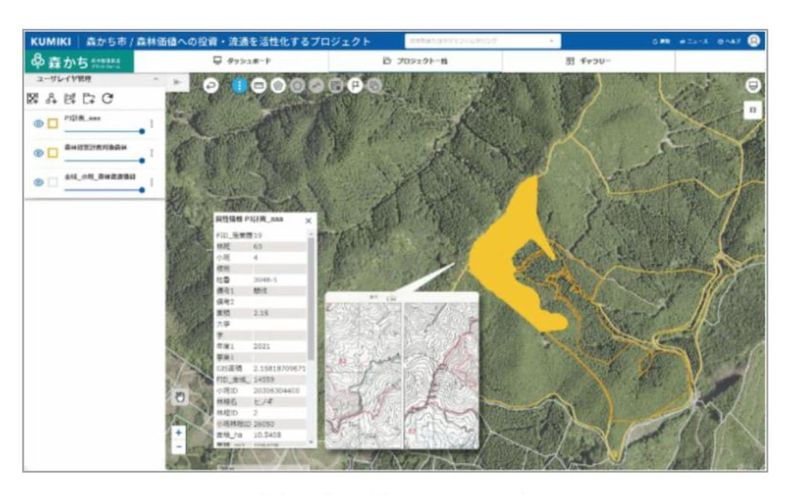Viewport: 800px width, 495px height.
Task: Toggle visibility eye of third layer
Action: point(38,182)
